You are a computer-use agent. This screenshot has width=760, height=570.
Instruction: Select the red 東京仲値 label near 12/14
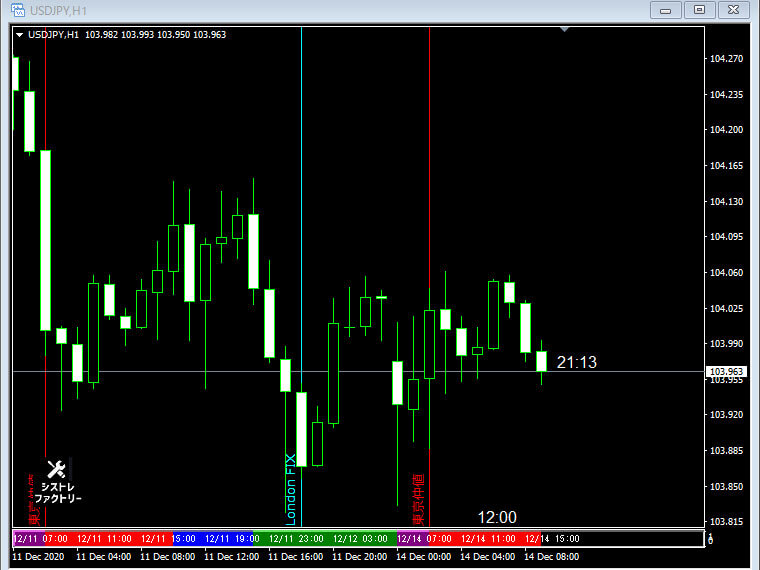tap(418, 500)
